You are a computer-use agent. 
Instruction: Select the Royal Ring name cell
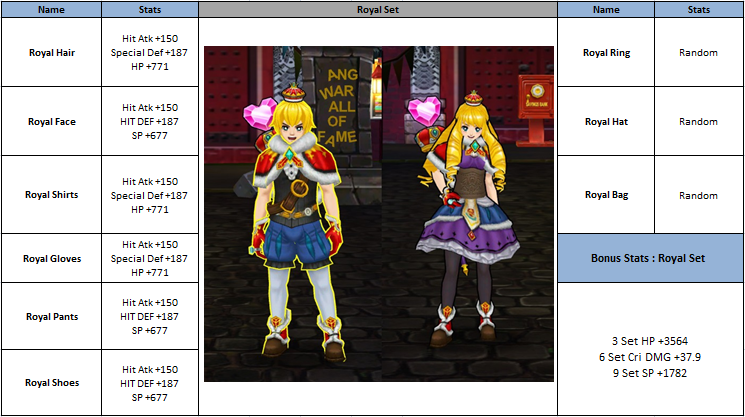(x=606, y=52)
